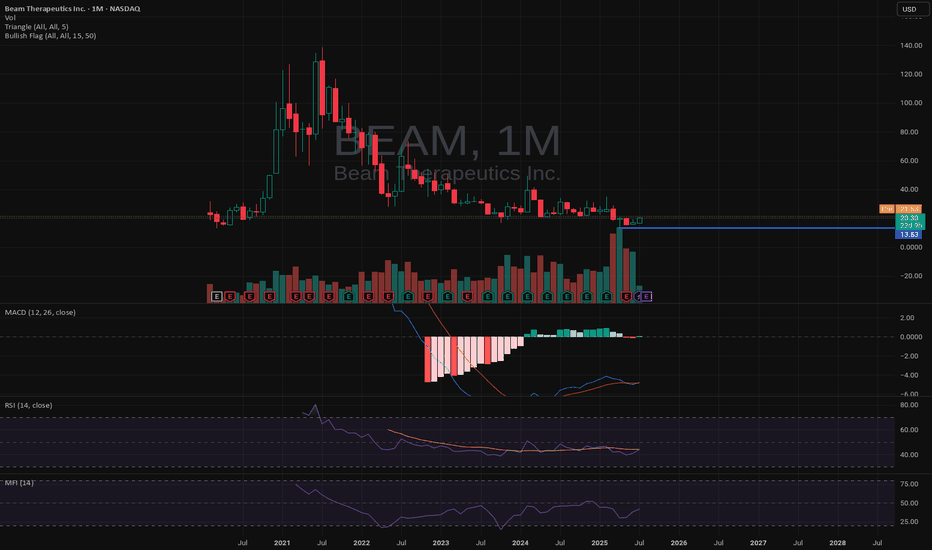
Task: Open the green August 2022 earnings marker
Action: point(408,296)
